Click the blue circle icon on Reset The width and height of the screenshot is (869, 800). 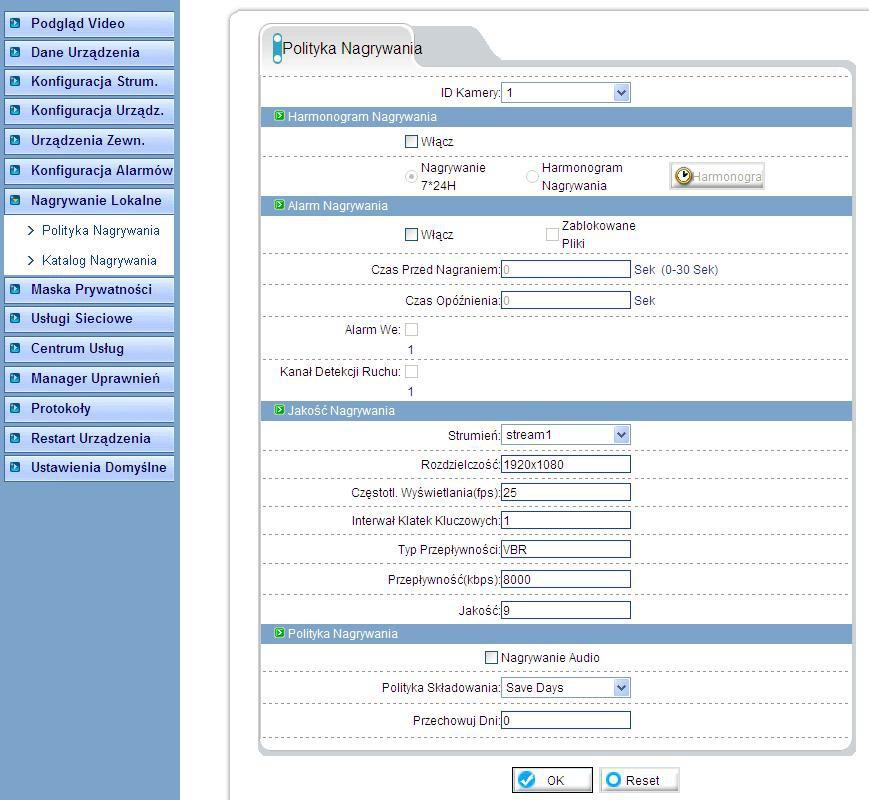[x=614, y=780]
